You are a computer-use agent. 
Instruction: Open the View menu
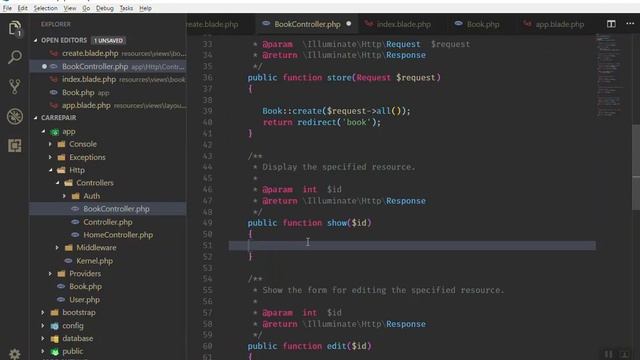(x=70, y=8)
